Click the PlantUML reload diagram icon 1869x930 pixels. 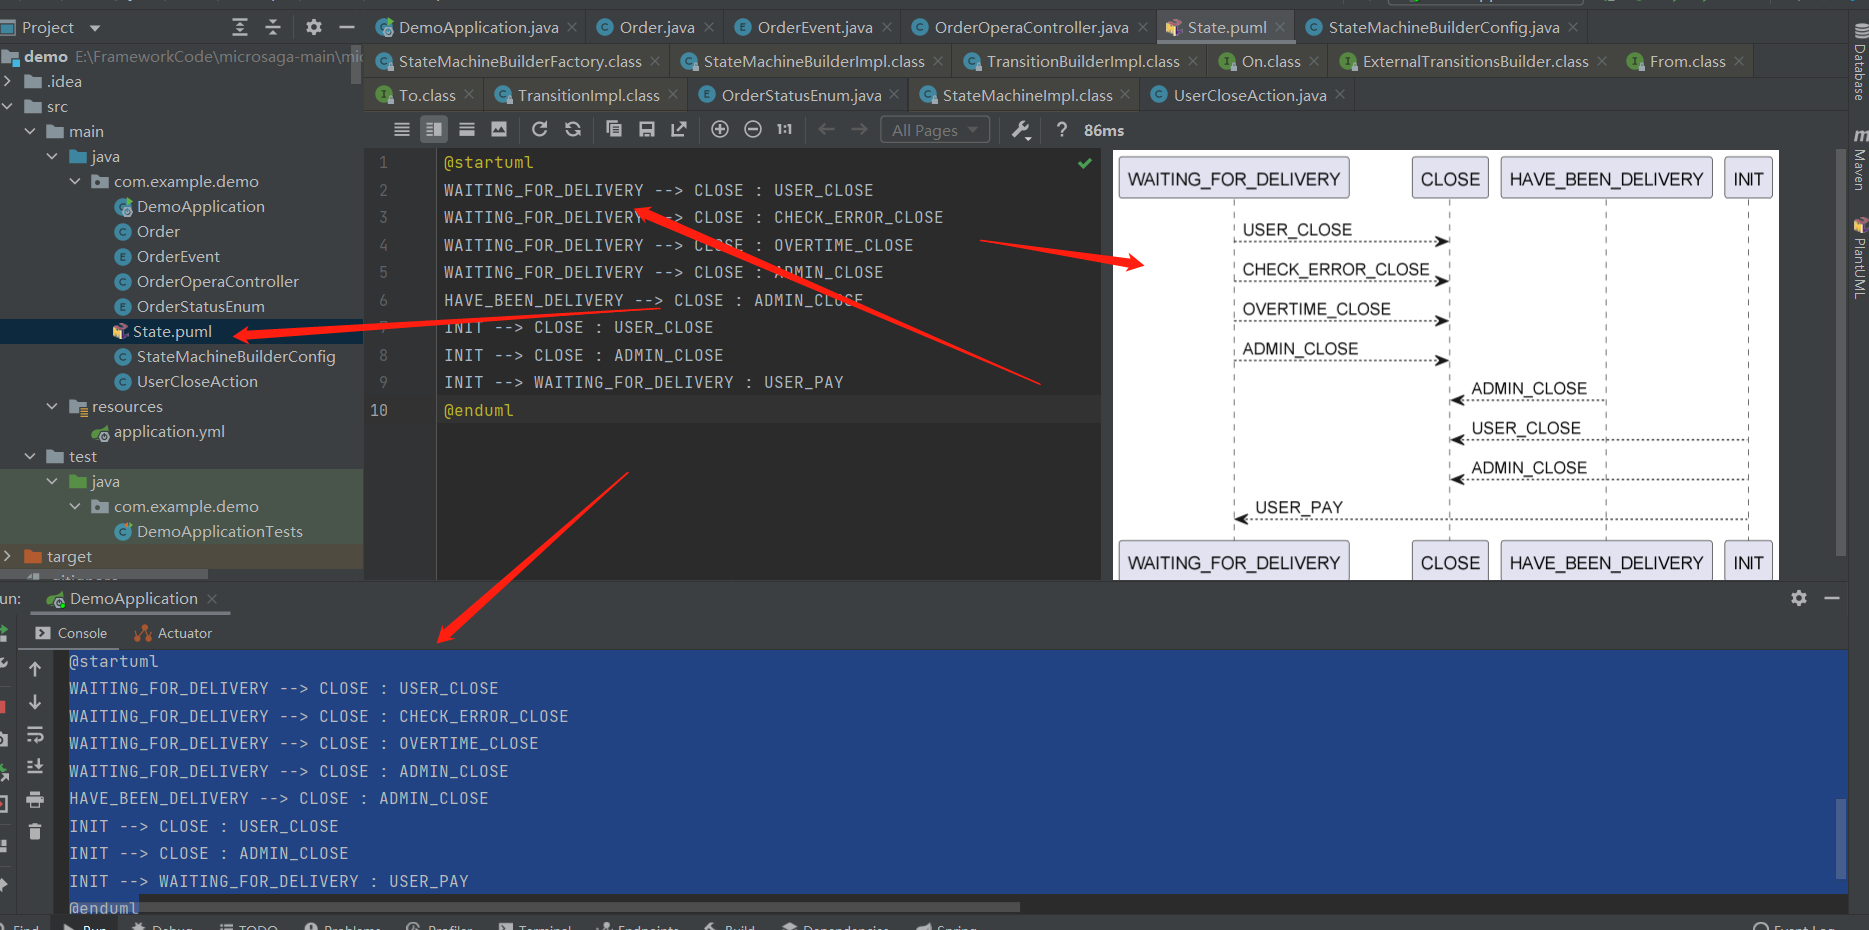click(539, 129)
